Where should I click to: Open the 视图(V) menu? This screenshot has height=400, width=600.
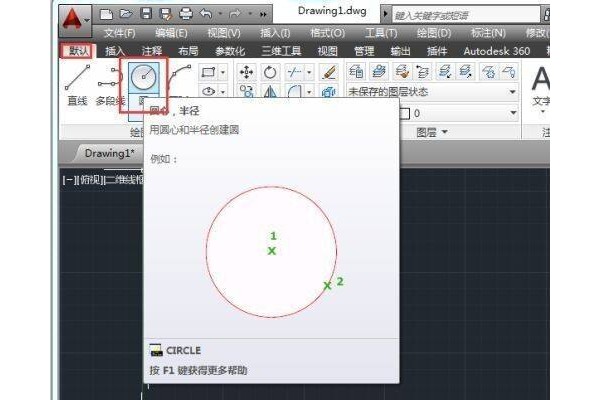(x=224, y=33)
